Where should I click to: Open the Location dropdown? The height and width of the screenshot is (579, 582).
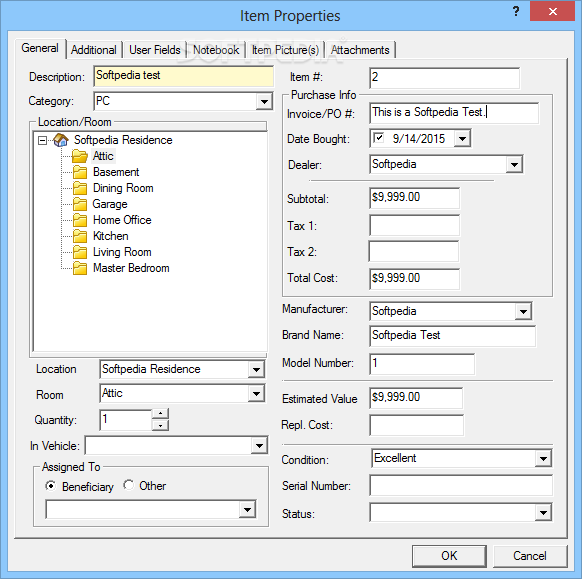pyautogui.click(x=256, y=370)
